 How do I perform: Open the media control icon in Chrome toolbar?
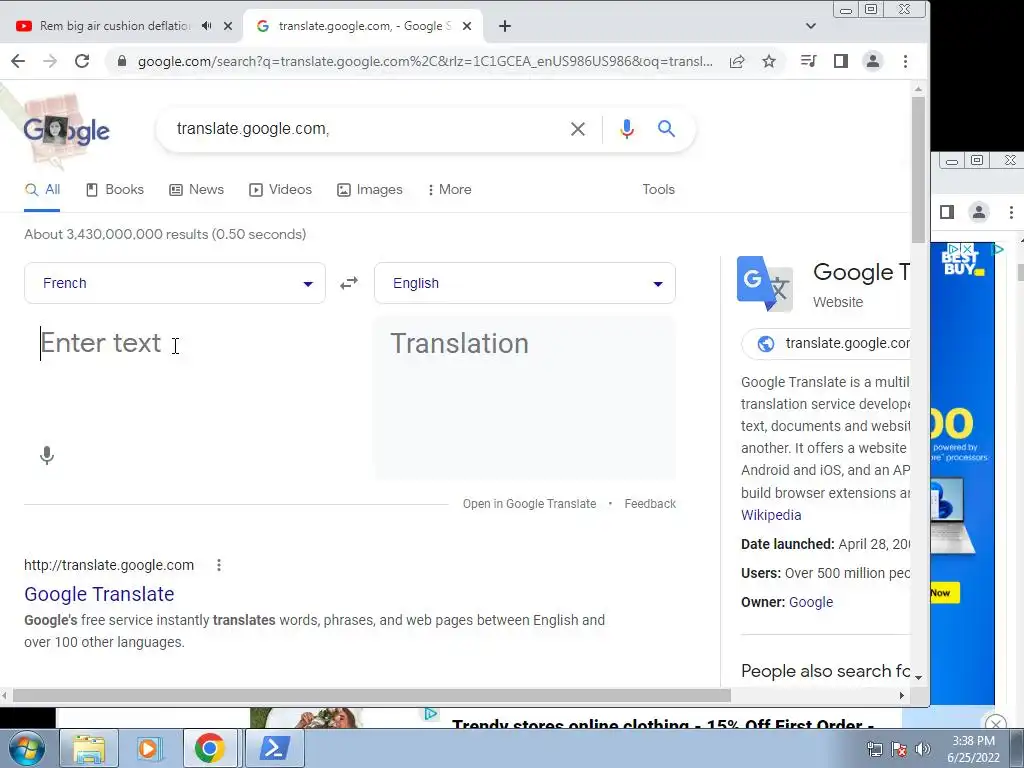click(808, 61)
